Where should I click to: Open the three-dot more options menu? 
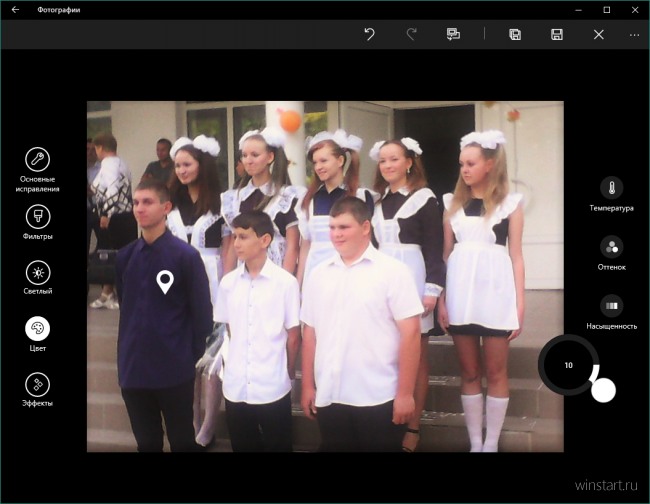click(x=634, y=35)
